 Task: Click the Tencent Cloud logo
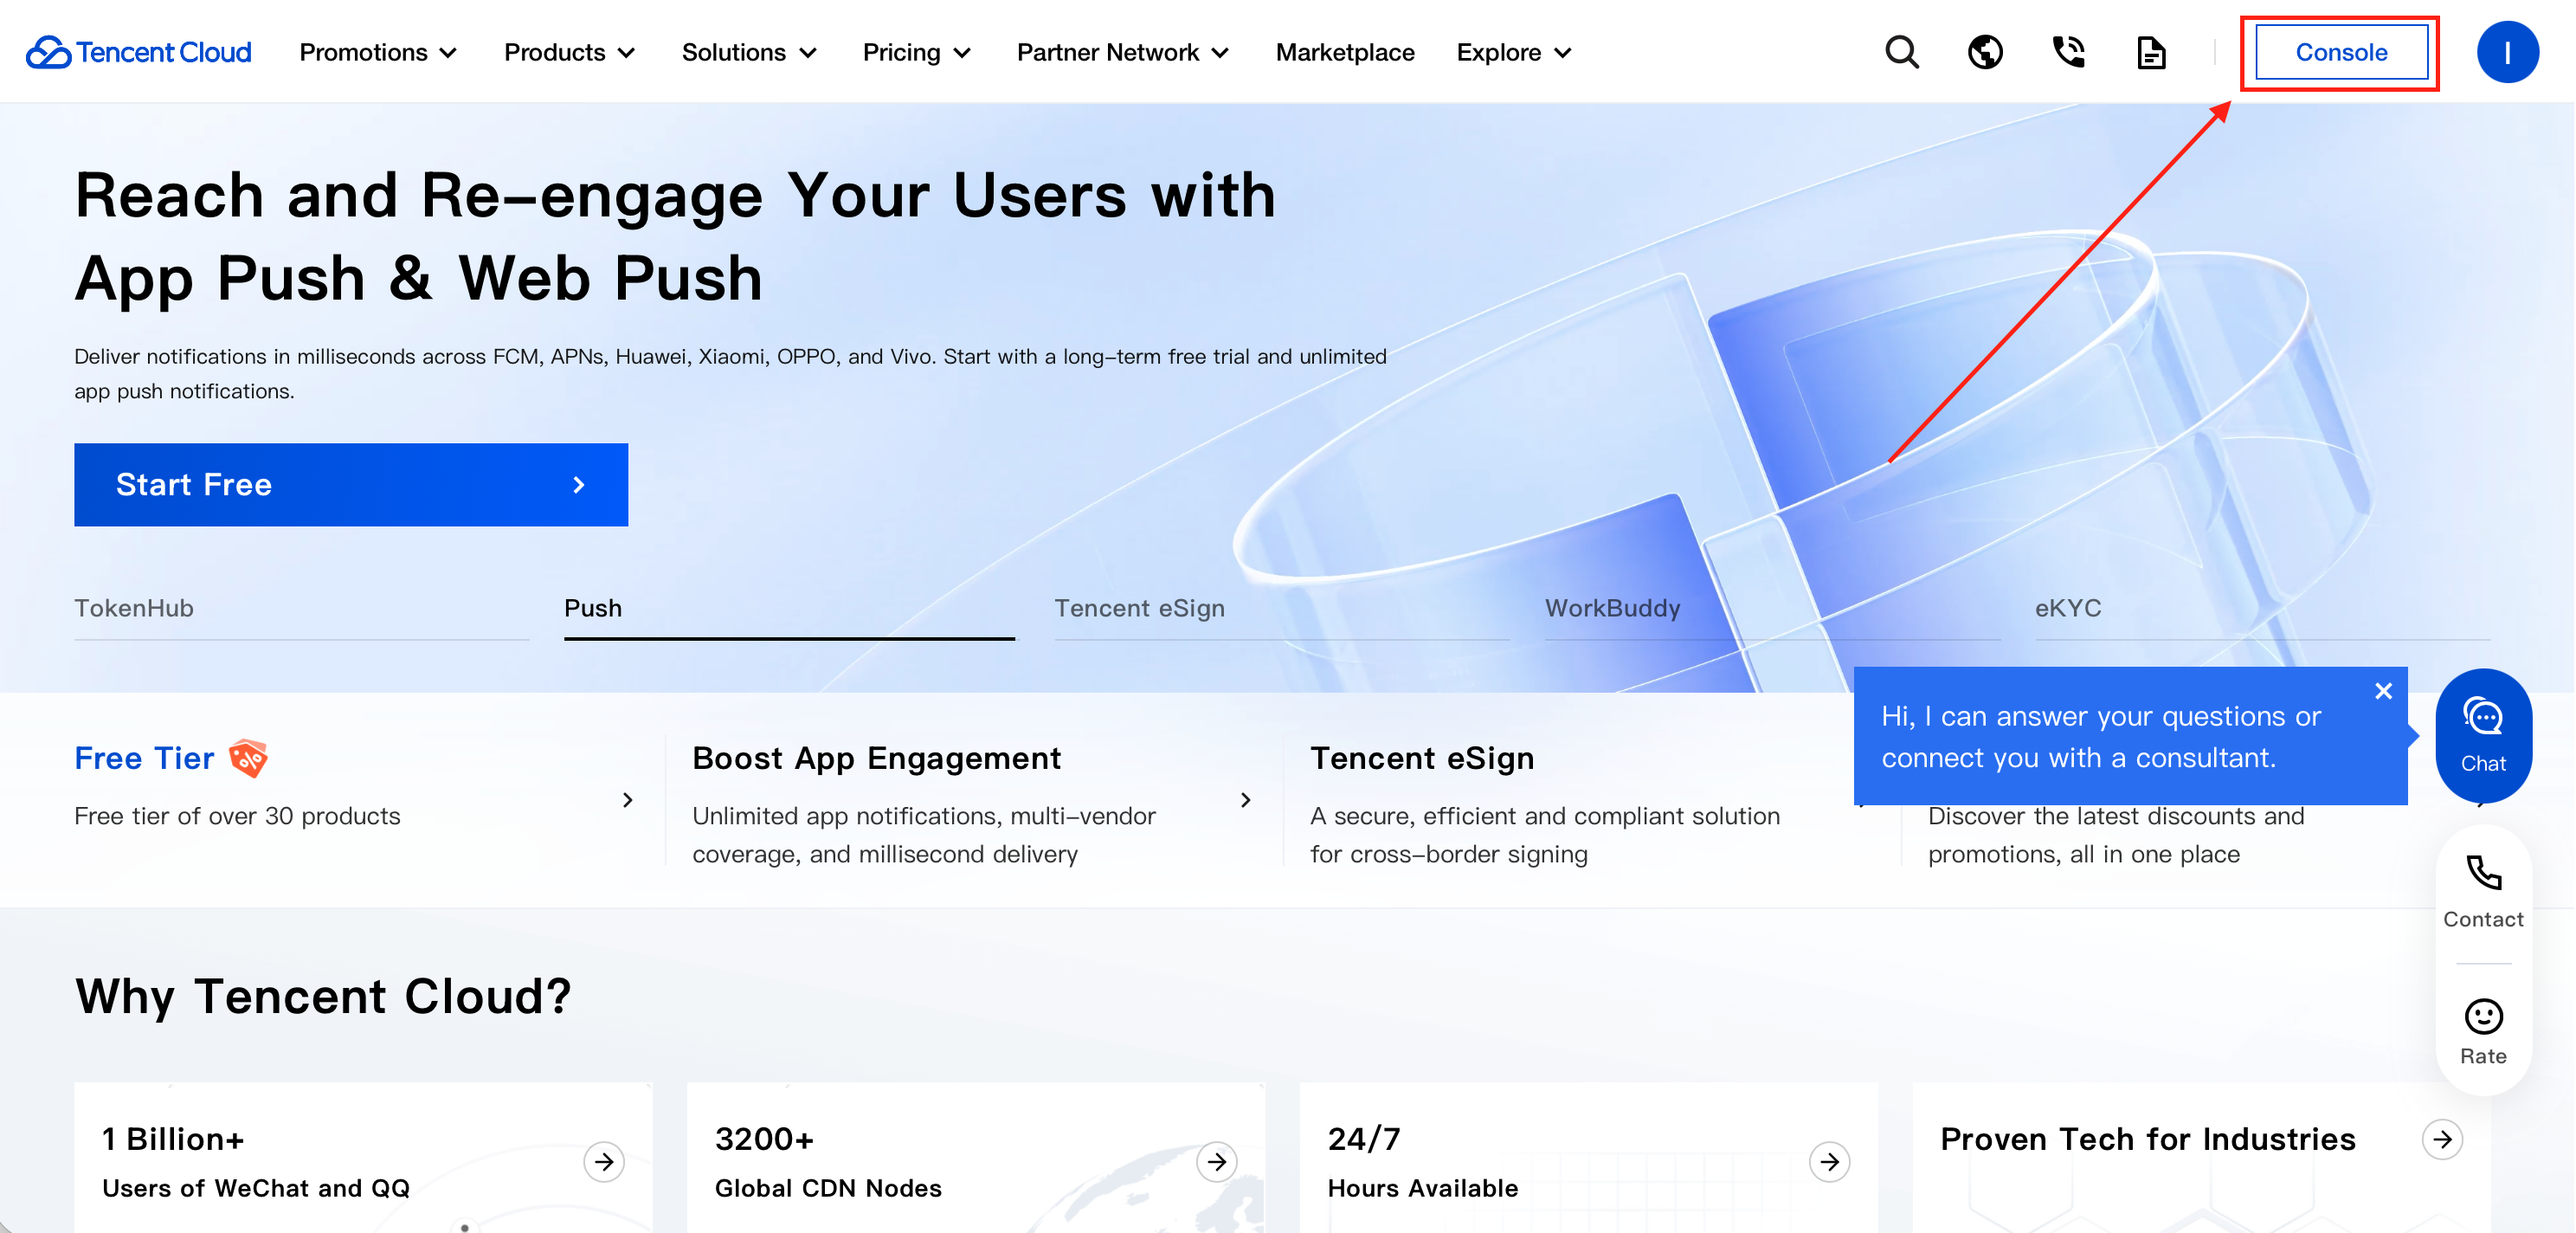(x=138, y=52)
